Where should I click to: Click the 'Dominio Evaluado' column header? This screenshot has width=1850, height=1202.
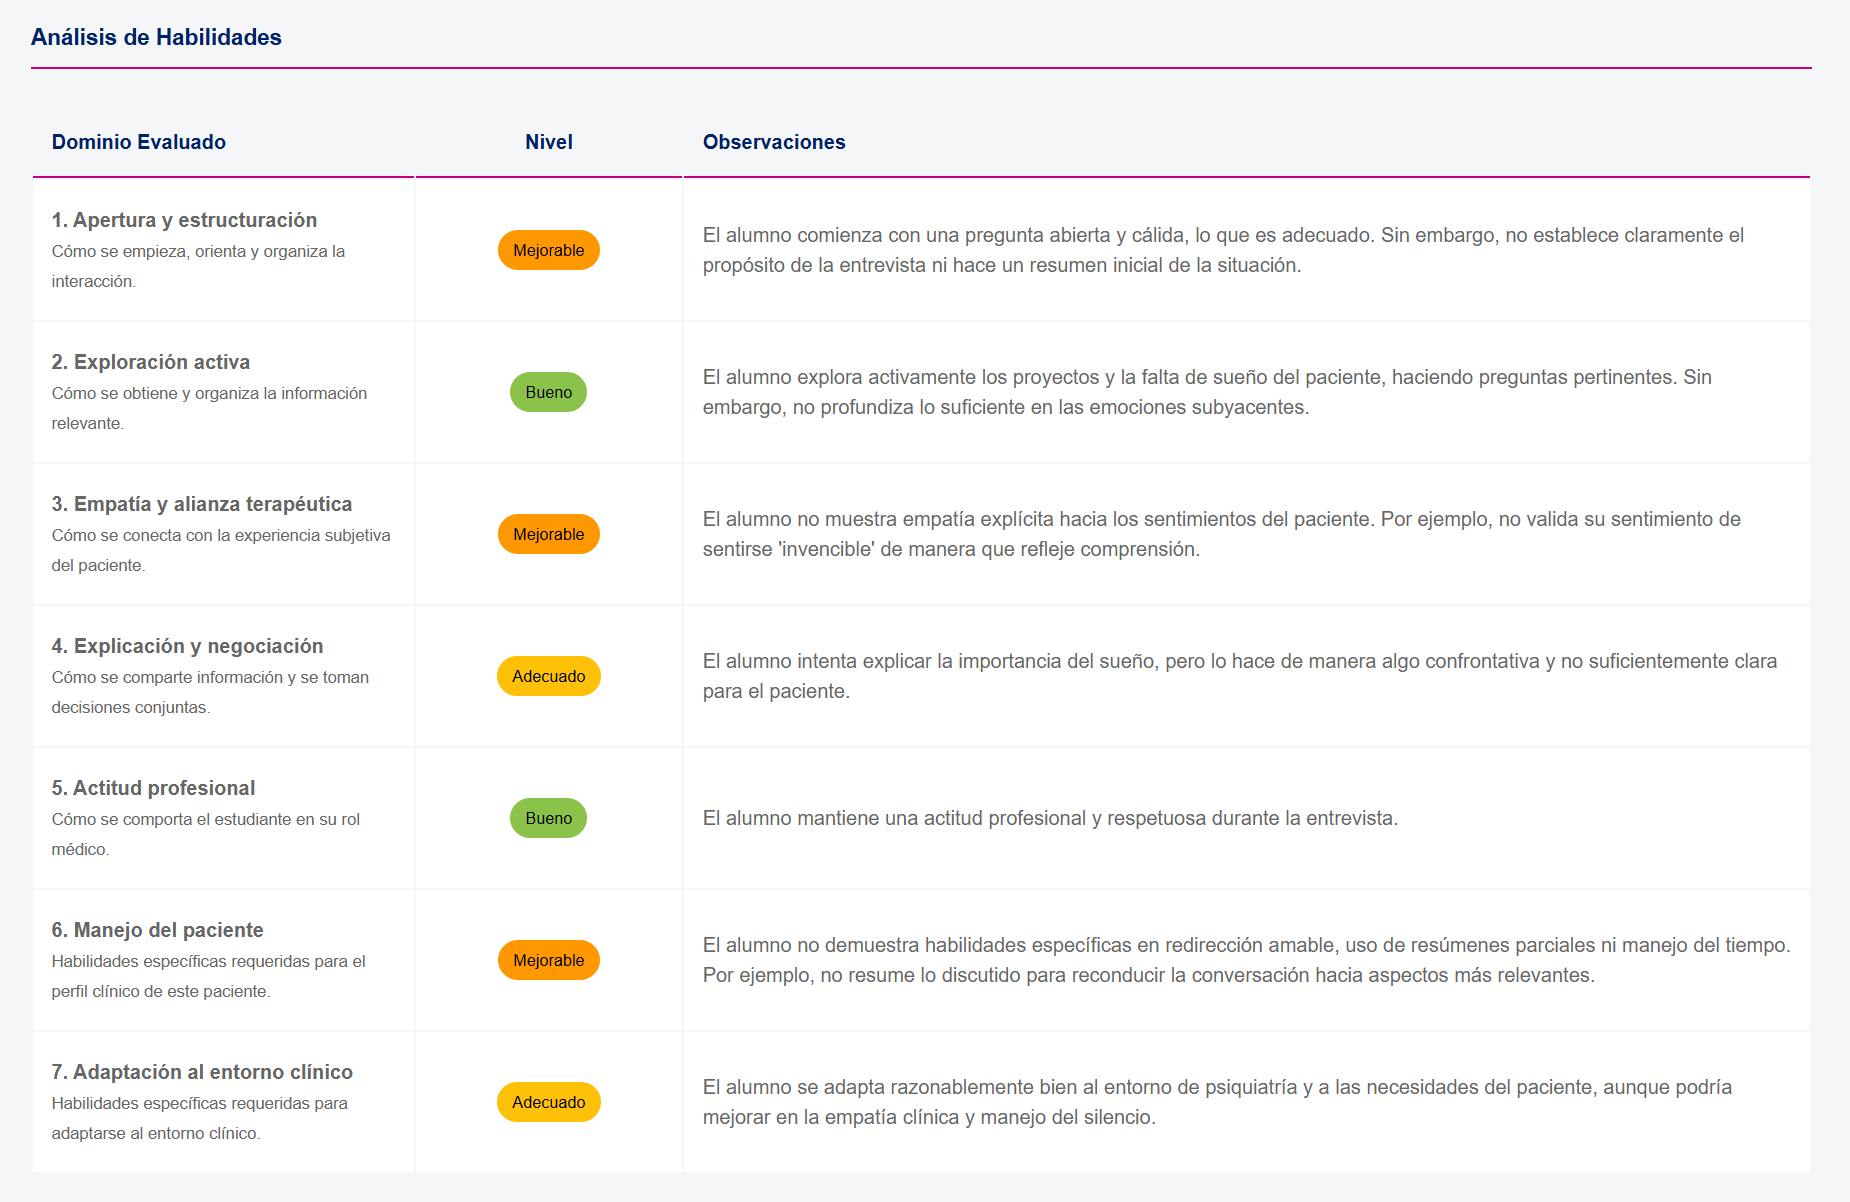pyautogui.click(x=139, y=142)
